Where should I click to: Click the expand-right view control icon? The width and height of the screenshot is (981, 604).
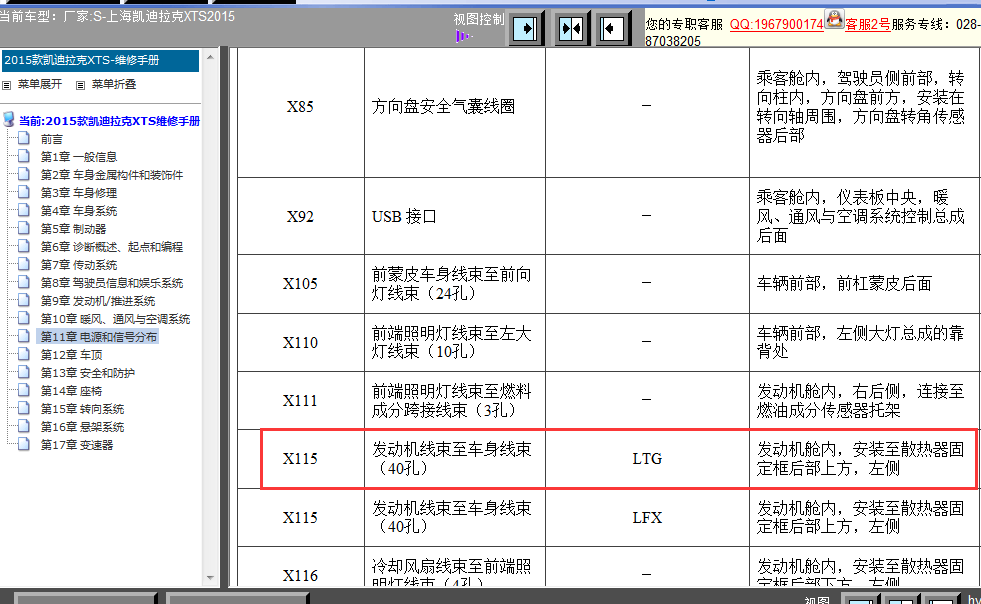click(525, 29)
